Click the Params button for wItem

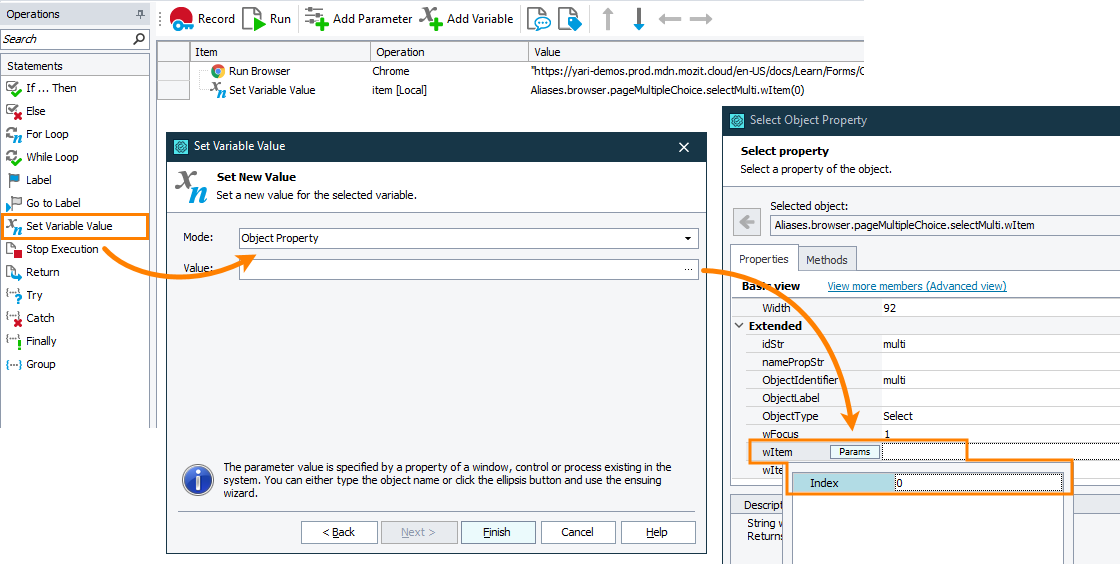coord(854,452)
